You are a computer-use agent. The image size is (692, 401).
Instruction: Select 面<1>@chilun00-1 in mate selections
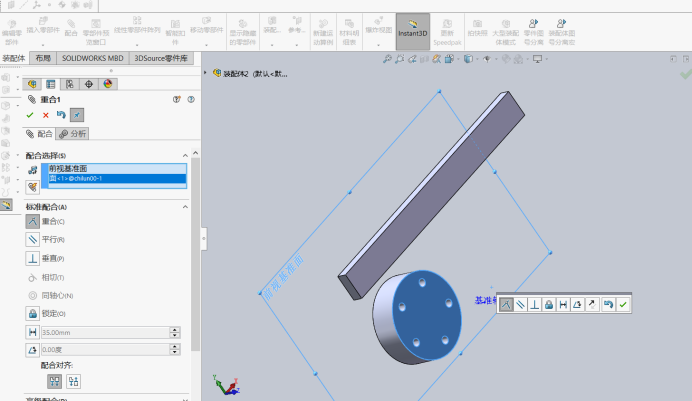[x=117, y=178]
